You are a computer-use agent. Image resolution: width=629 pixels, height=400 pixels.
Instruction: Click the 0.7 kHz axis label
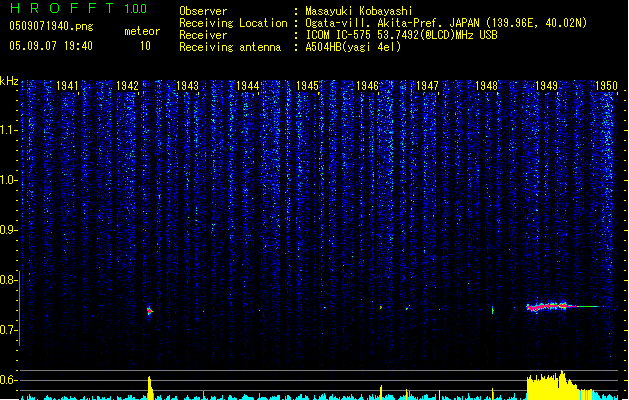click(9, 330)
